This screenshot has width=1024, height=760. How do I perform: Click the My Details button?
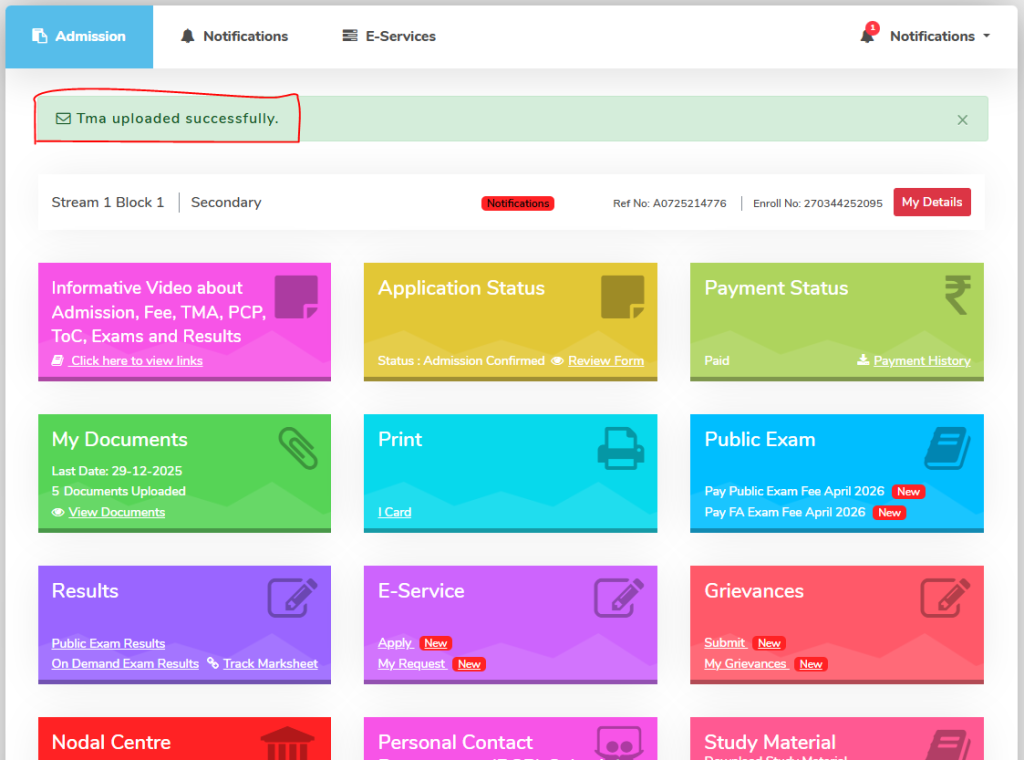coord(932,201)
